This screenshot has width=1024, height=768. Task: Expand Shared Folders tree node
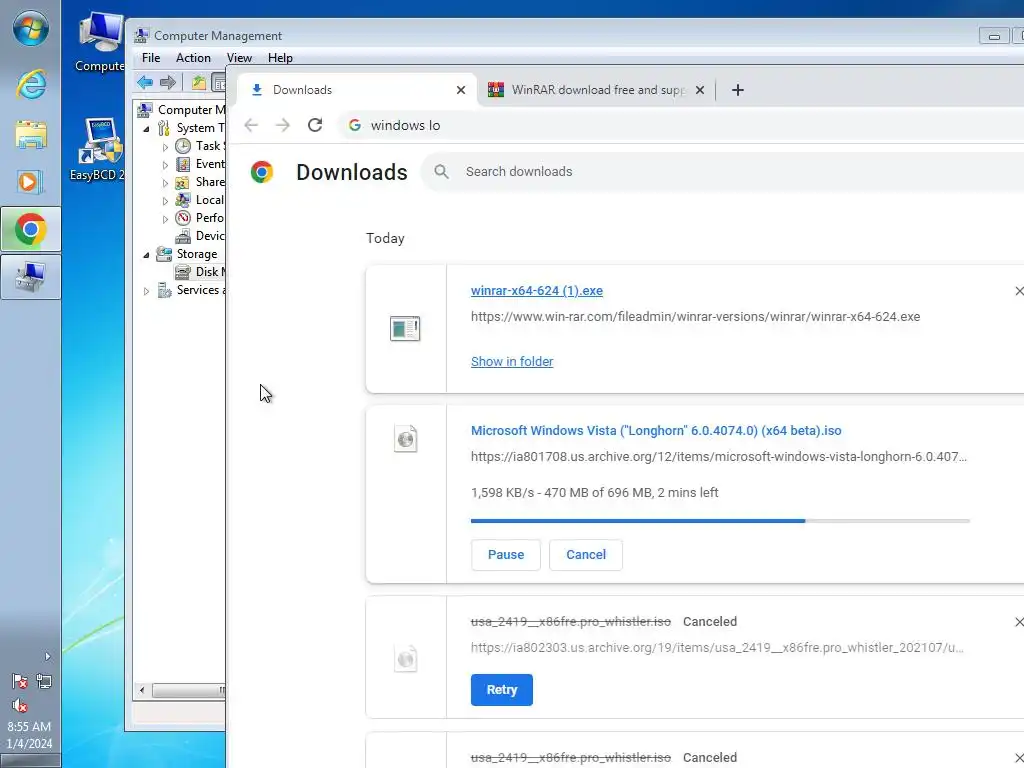click(165, 183)
